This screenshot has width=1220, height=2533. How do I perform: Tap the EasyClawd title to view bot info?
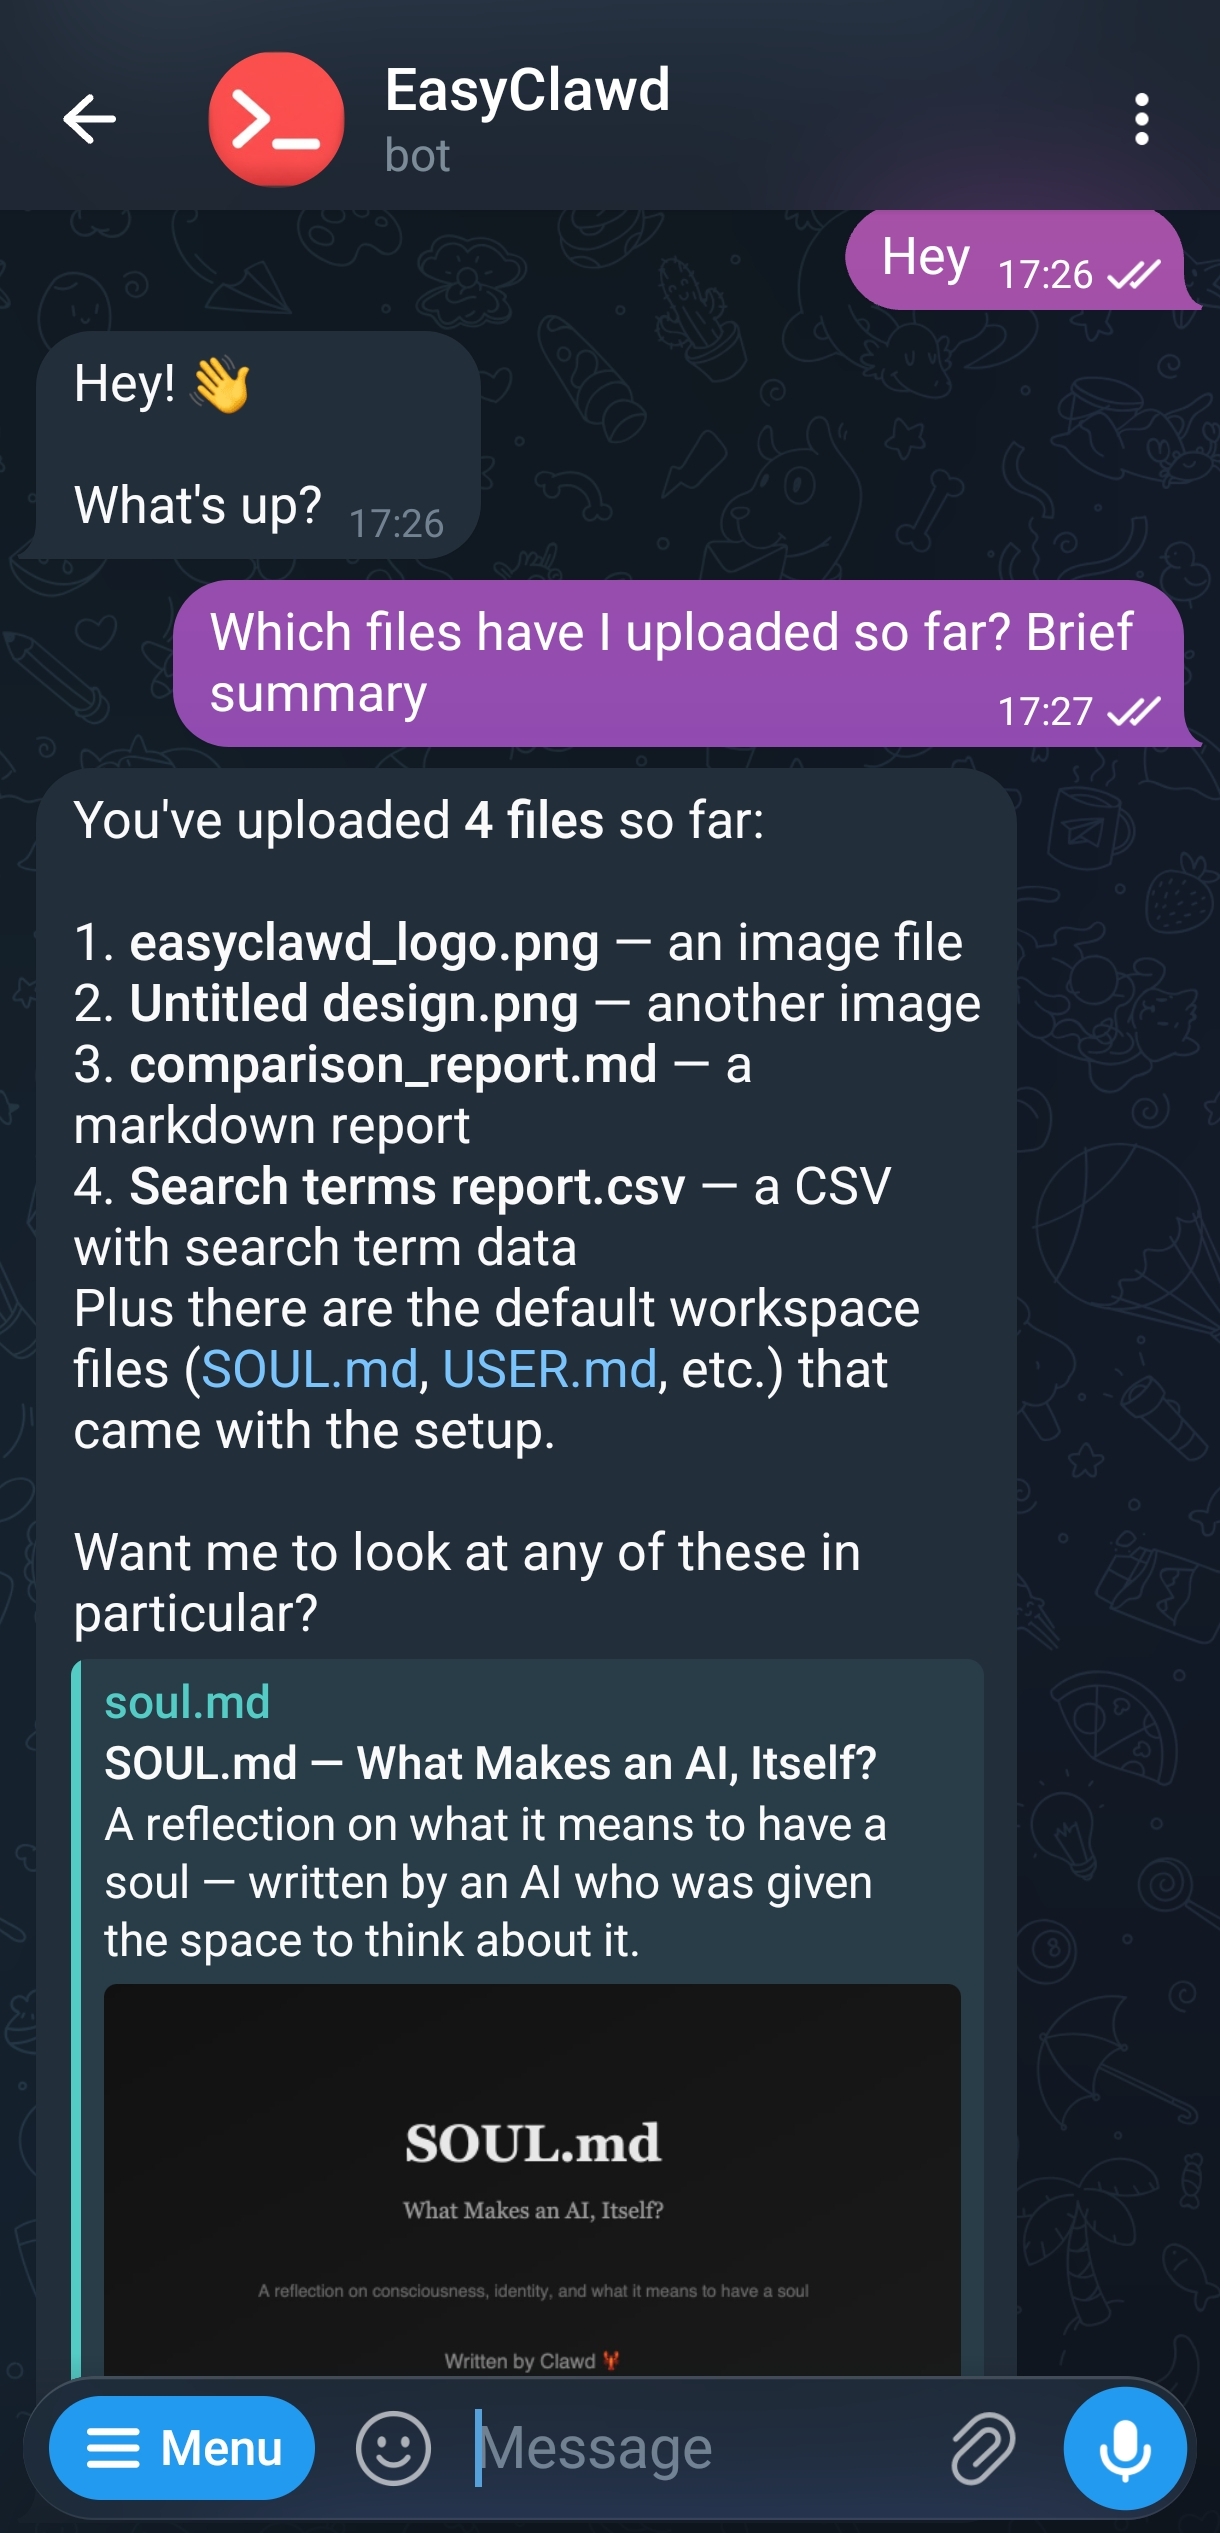[527, 94]
